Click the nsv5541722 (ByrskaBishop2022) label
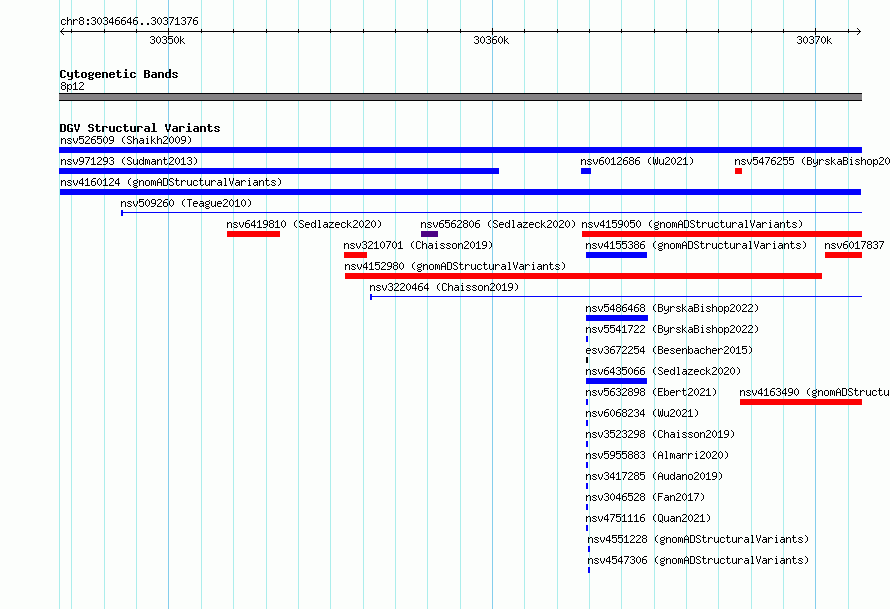890x609 pixels. pos(672,329)
